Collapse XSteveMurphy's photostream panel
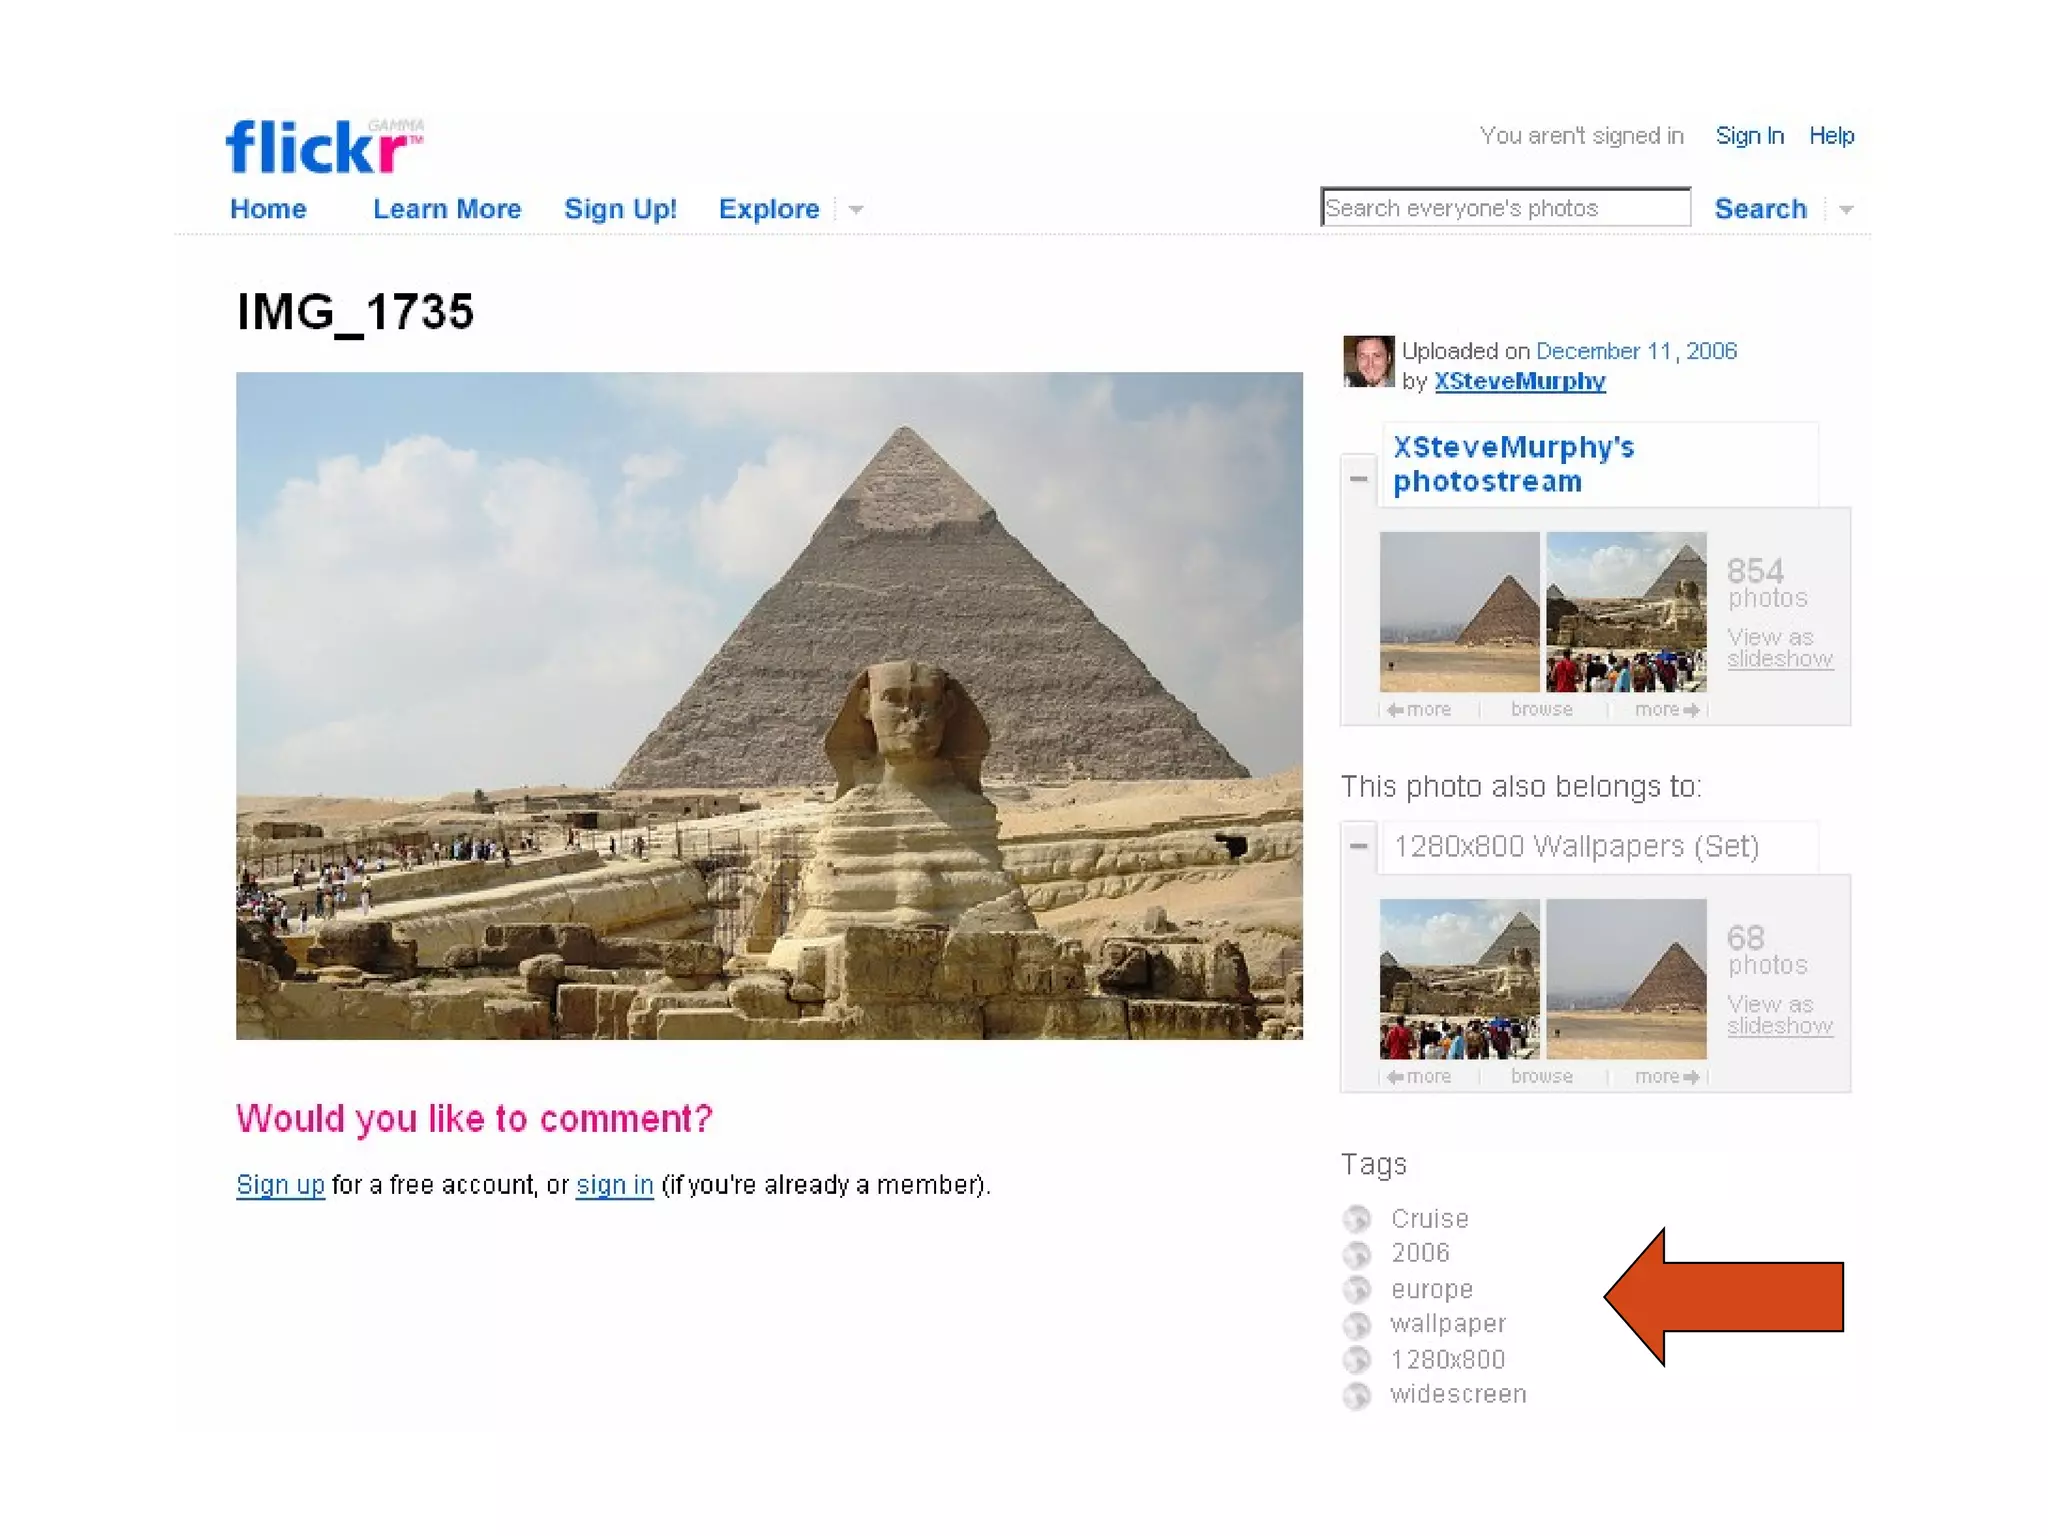2048x1536 pixels. point(1358,479)
